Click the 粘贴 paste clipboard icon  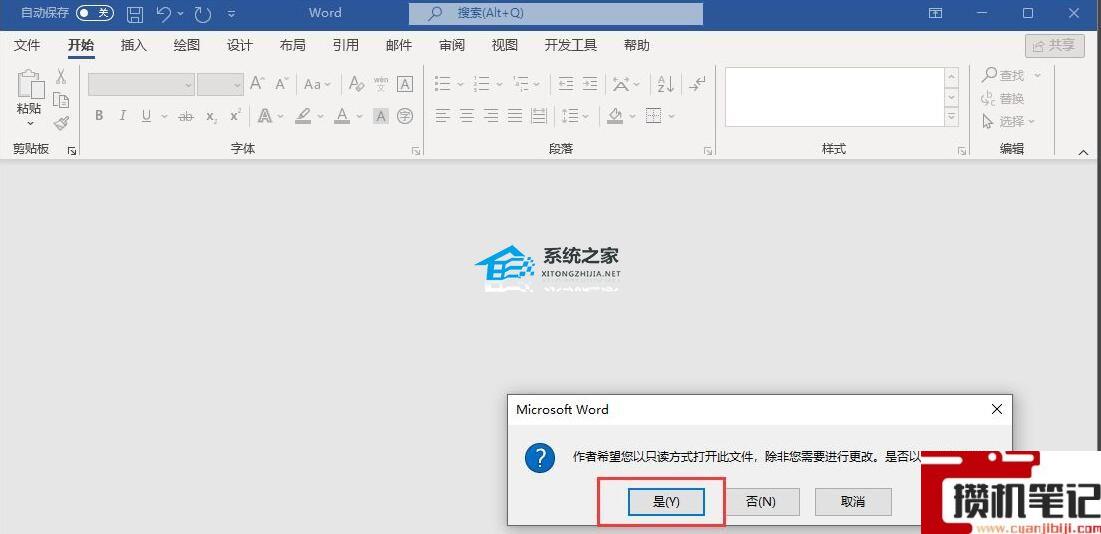(30, 84)
